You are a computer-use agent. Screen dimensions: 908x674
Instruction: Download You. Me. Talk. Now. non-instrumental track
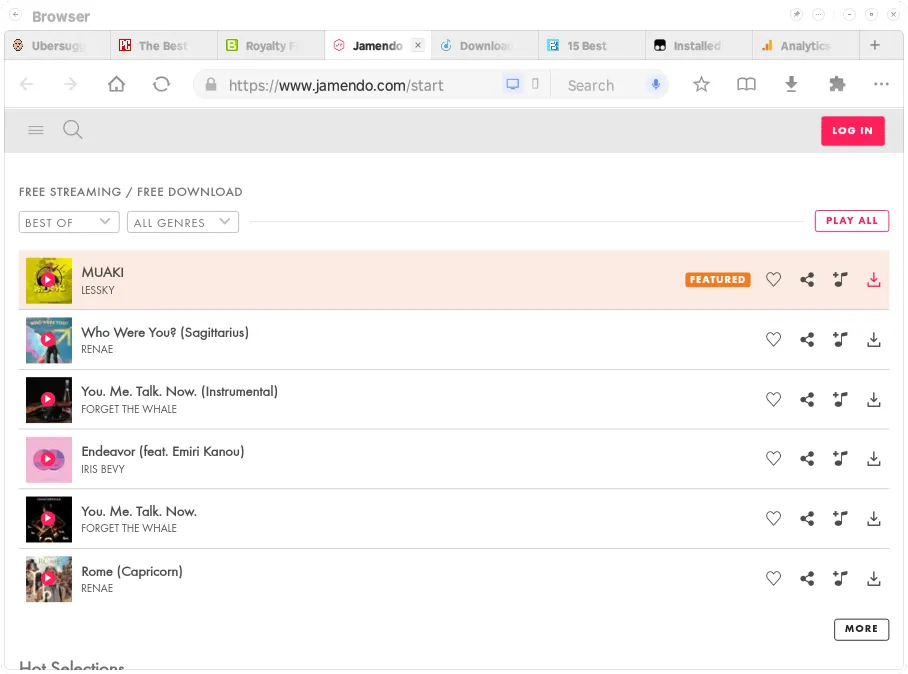click(x=873, y=518)
